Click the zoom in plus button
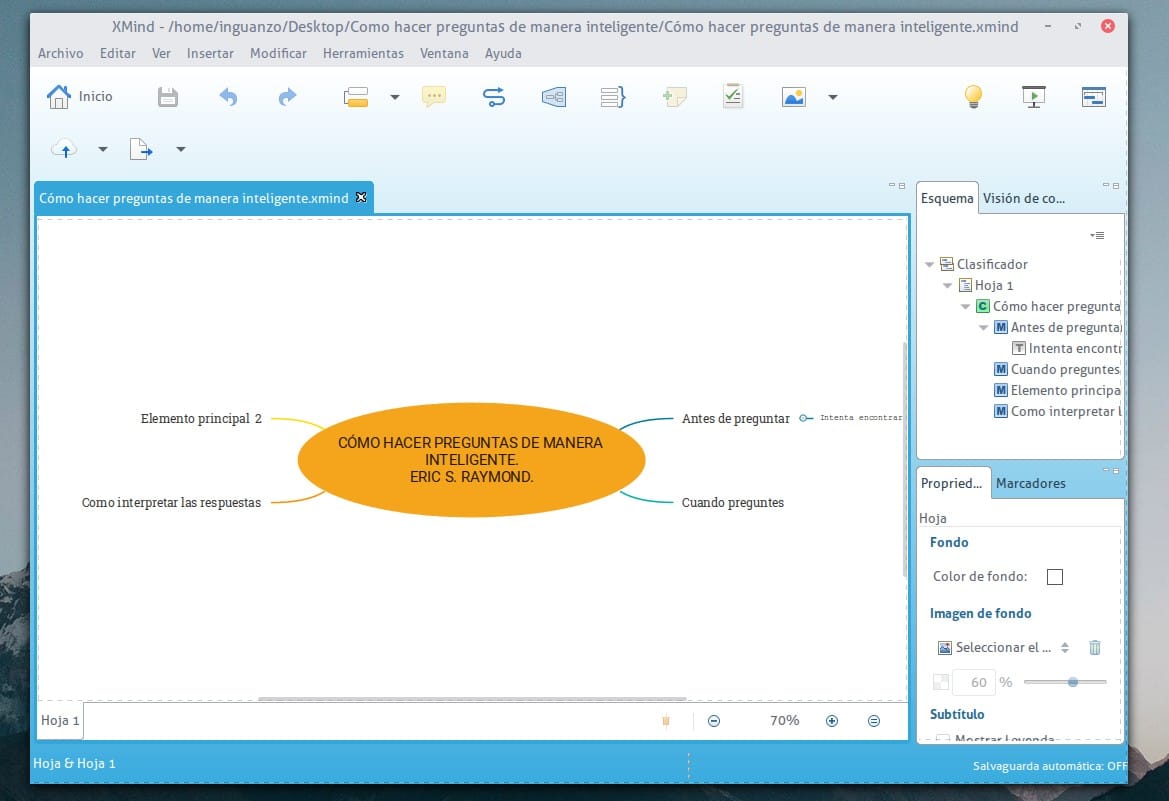This screenshot has width=1169, height=801. (x=832, y=721)
